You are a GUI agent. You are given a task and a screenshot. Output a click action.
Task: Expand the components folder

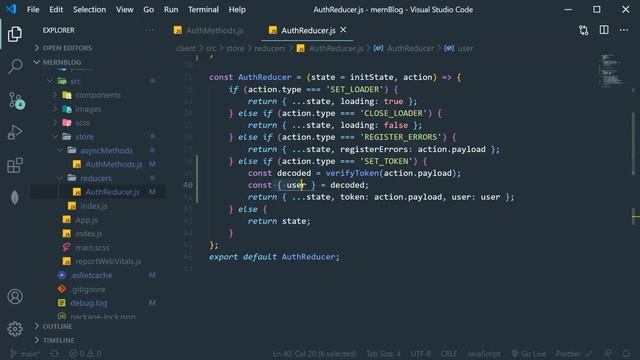98,95
